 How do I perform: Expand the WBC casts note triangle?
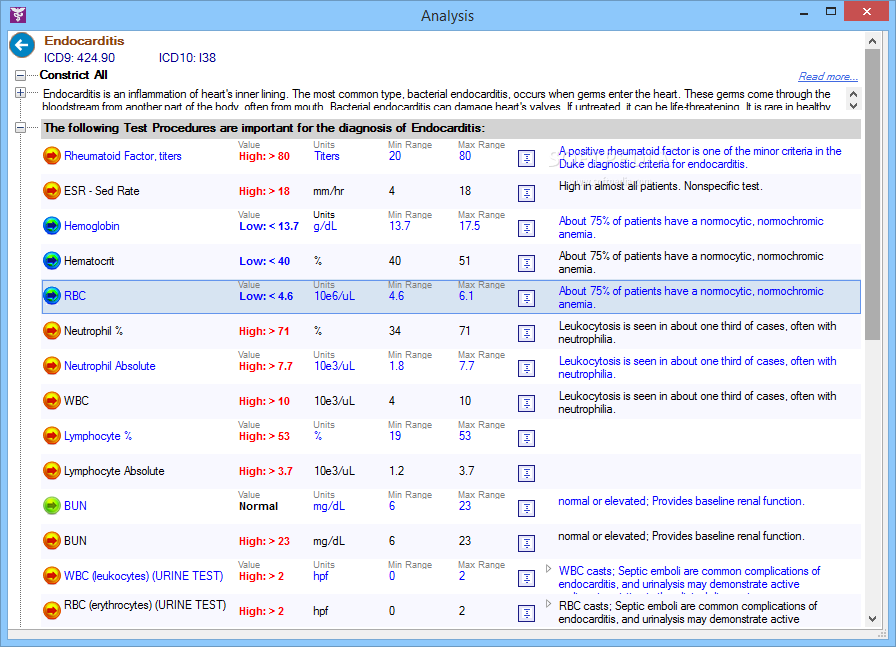(548, 569)
